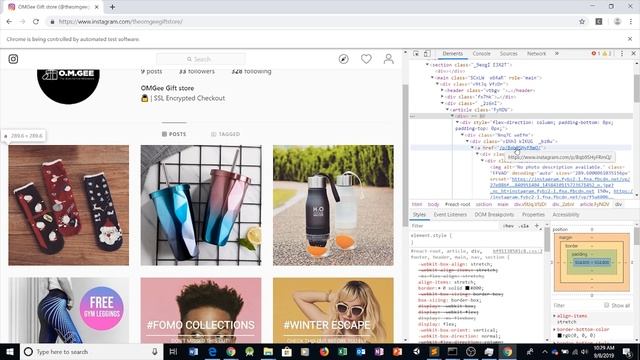Open OneNote from the taskbar

379,351
